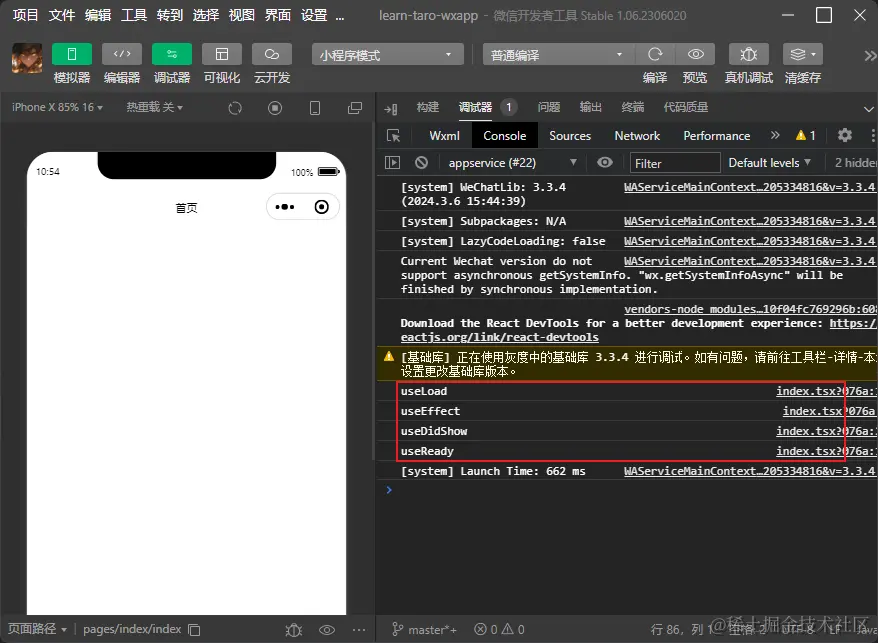Screen dimensions: 878x643
Task: Open the menu bar overflow ellipsis
Action: point(340,17)
